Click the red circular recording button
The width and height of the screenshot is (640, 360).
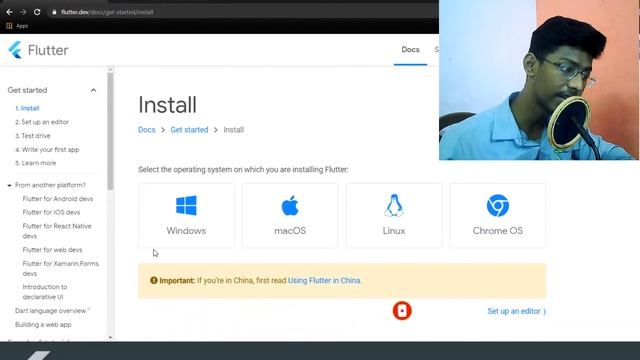(402, 311)
